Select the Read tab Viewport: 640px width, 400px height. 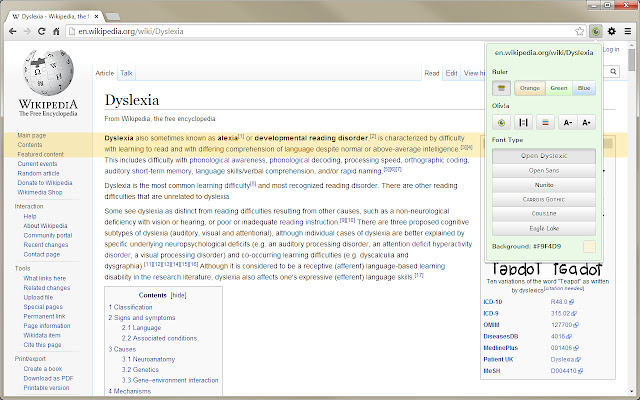pyautogui.click(x=431, y=73)
